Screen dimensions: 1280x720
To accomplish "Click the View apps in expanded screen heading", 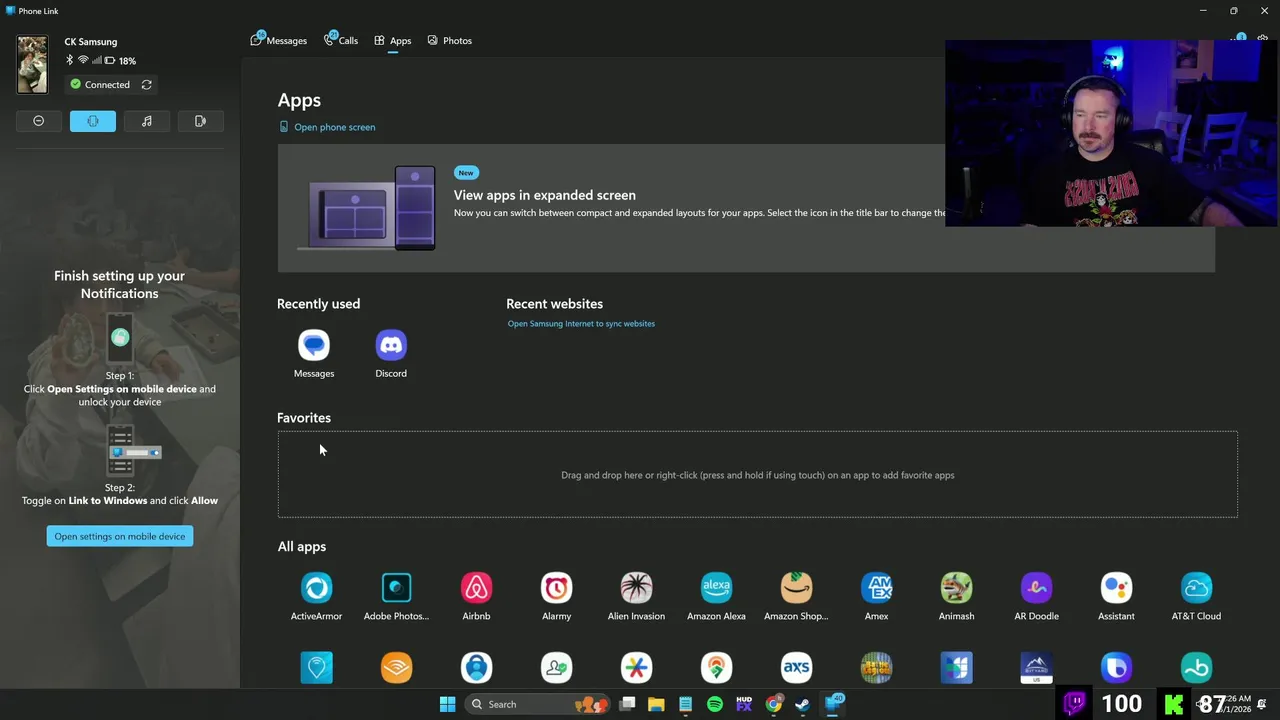I will coord(544,195).
